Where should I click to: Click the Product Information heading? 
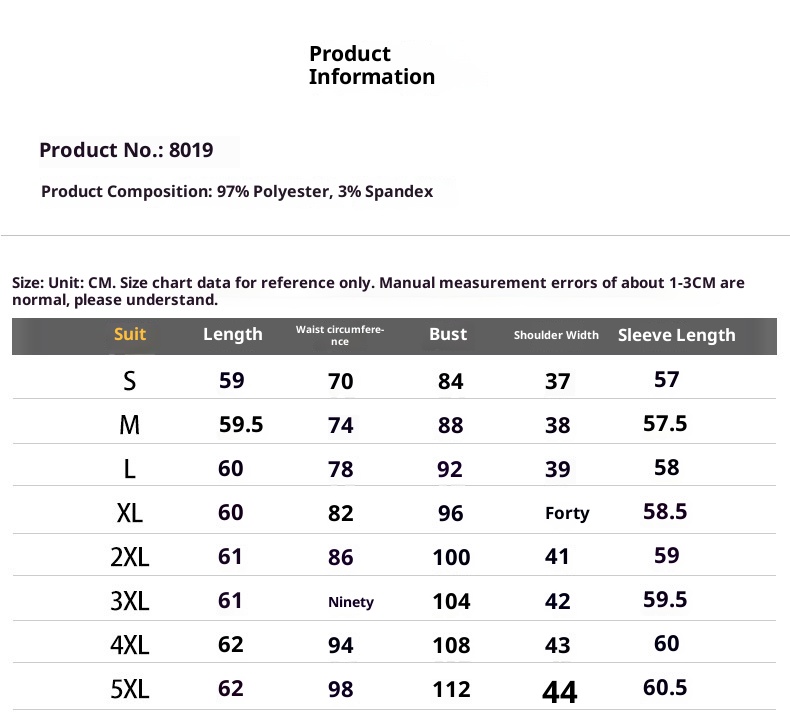371,65
